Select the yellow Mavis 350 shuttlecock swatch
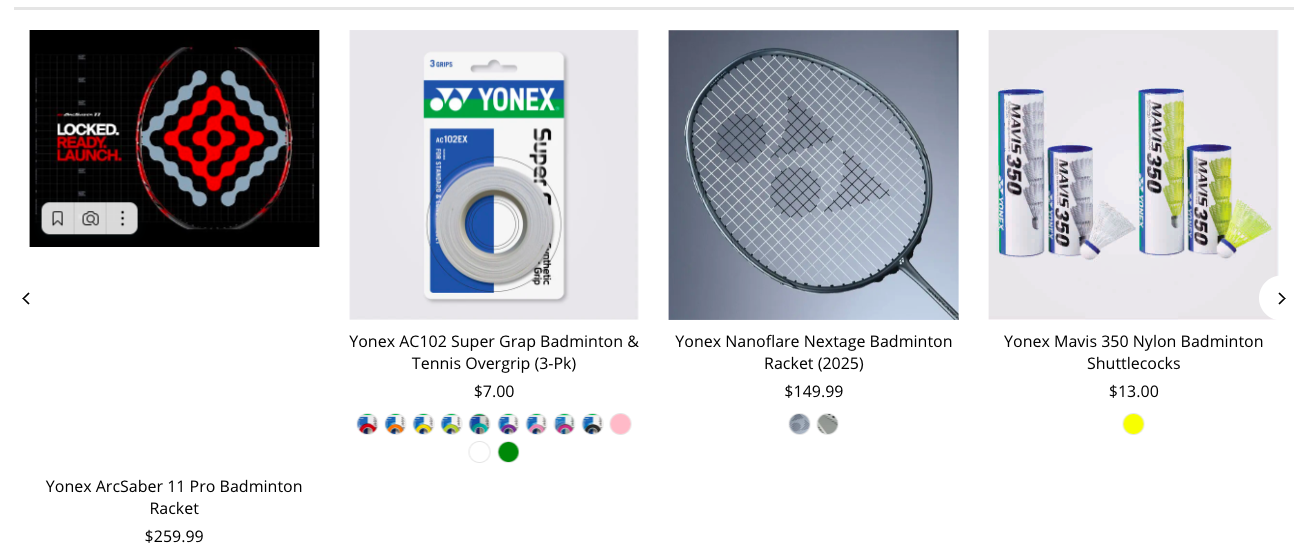 (1133, 424)
